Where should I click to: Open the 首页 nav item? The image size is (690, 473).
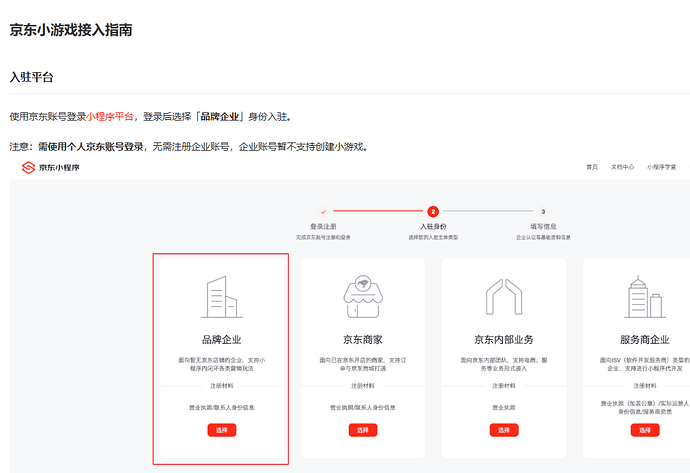pos(592,167)
